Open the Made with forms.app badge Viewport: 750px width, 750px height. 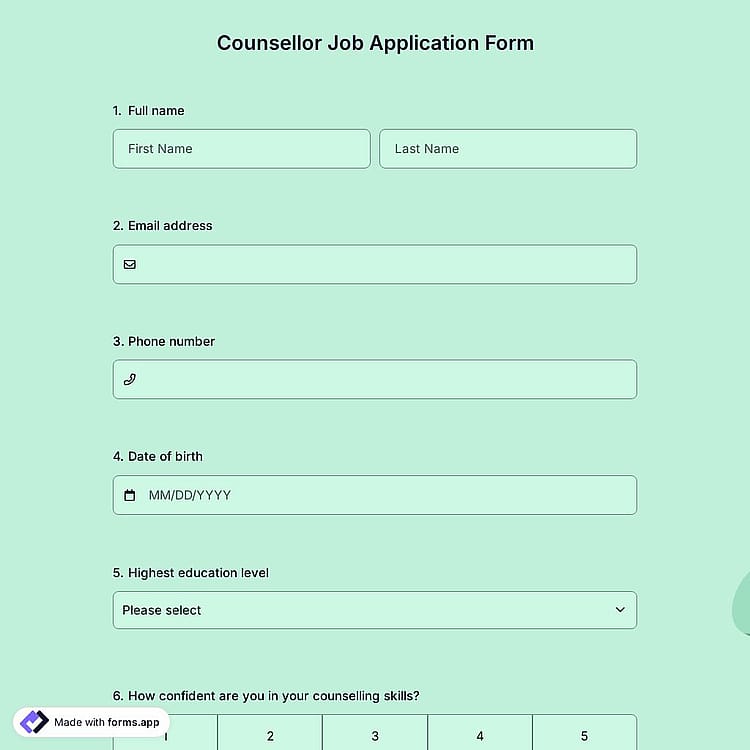91,722
